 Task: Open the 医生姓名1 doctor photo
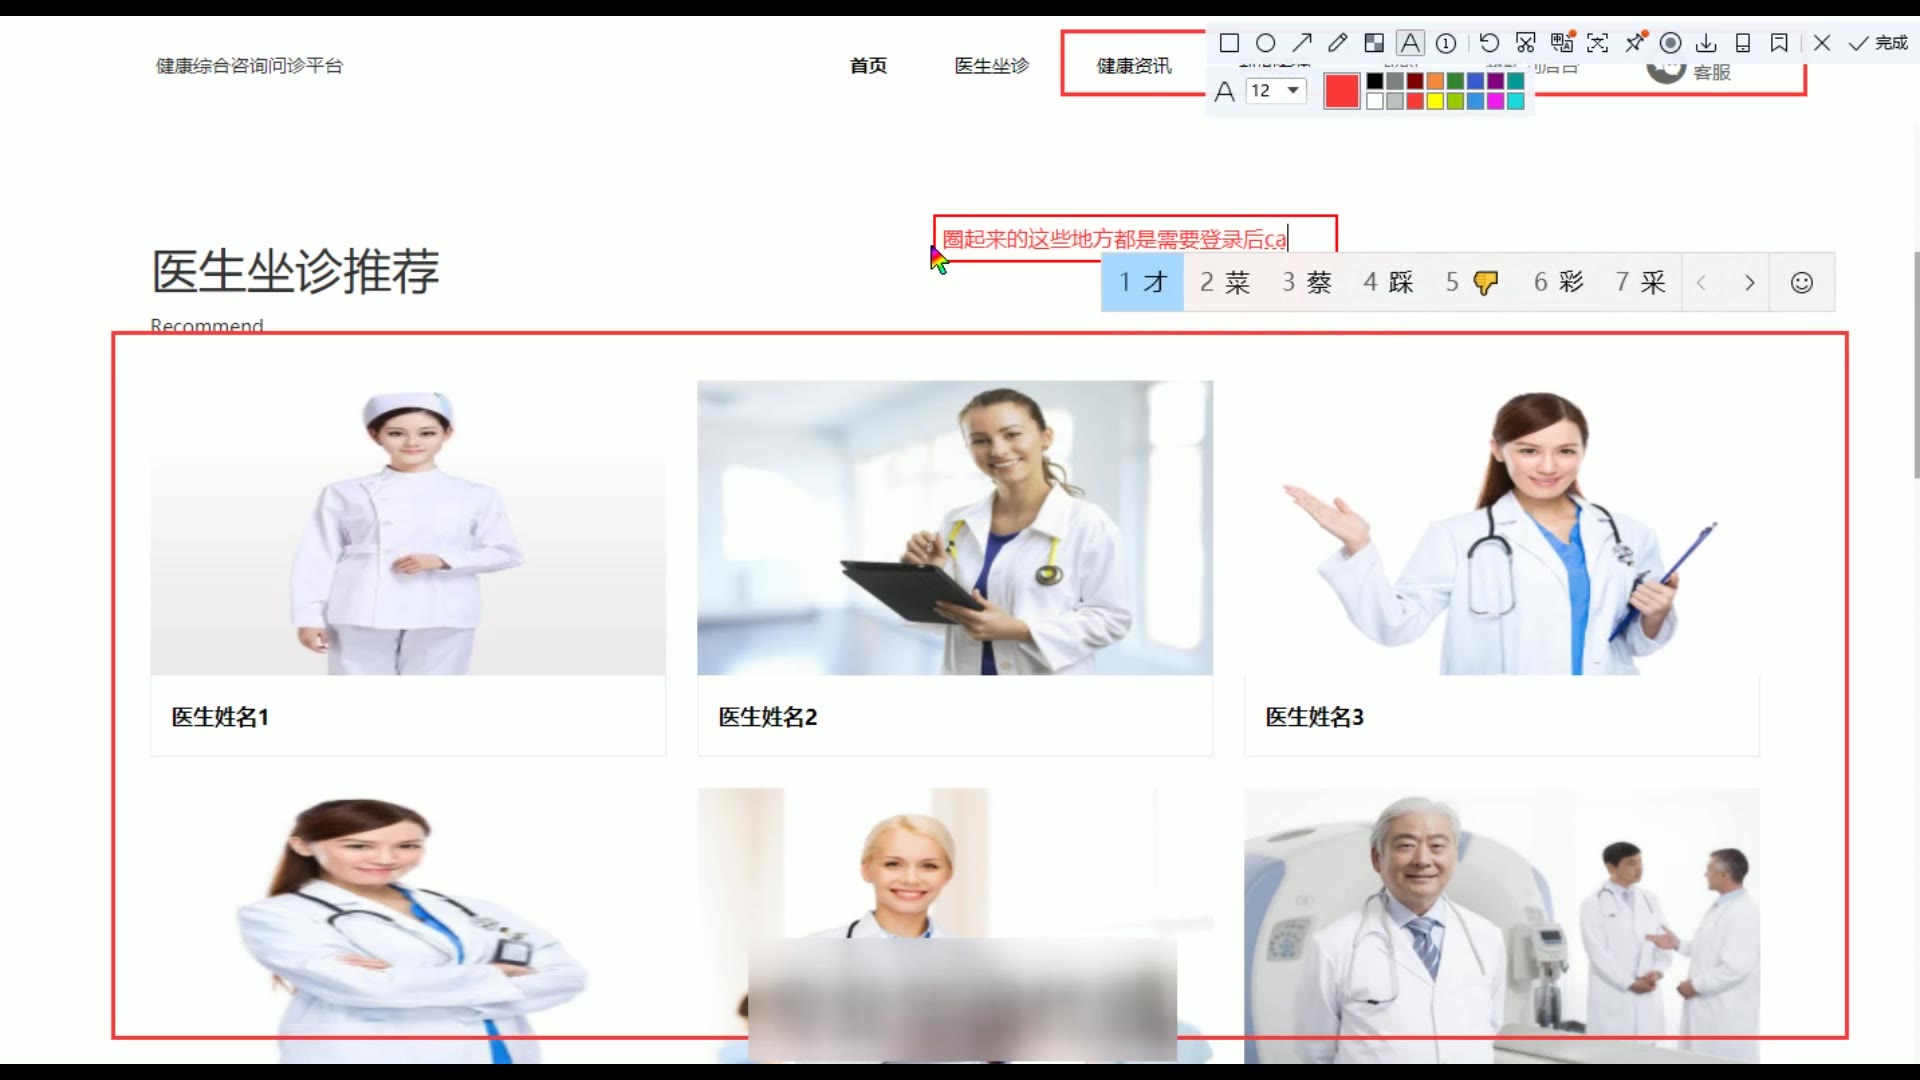click(x=408, y=527)
